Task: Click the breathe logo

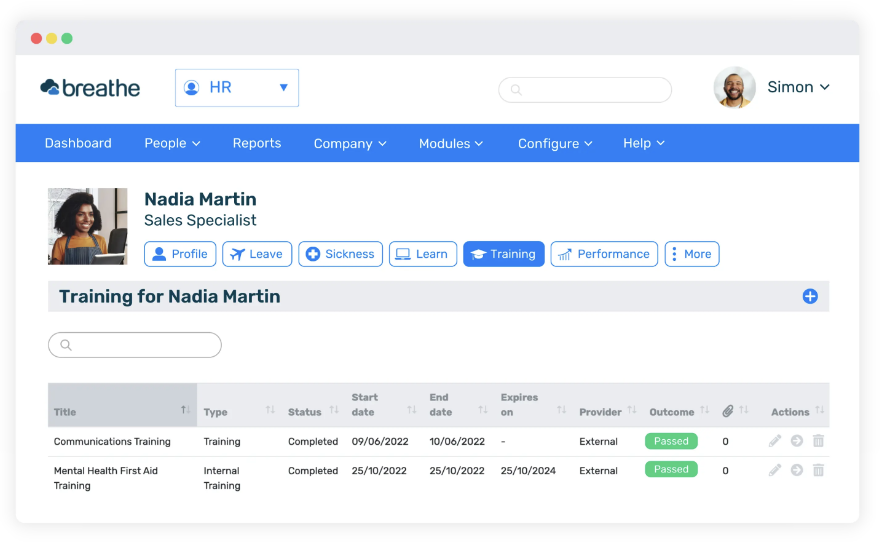Action: point(90,88)
